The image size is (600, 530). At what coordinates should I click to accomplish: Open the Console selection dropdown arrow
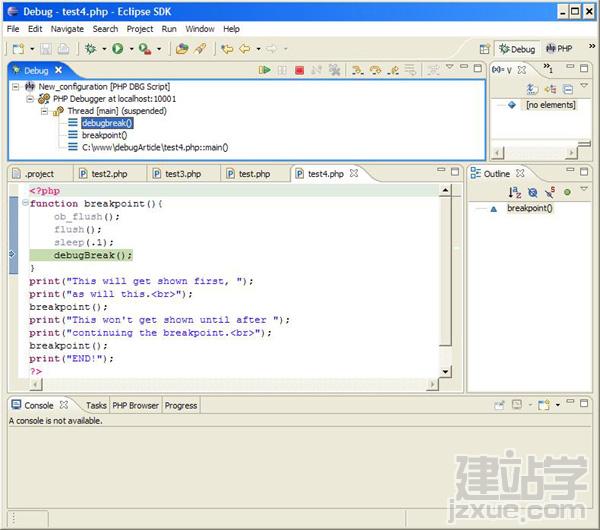[x=530, y=405]
